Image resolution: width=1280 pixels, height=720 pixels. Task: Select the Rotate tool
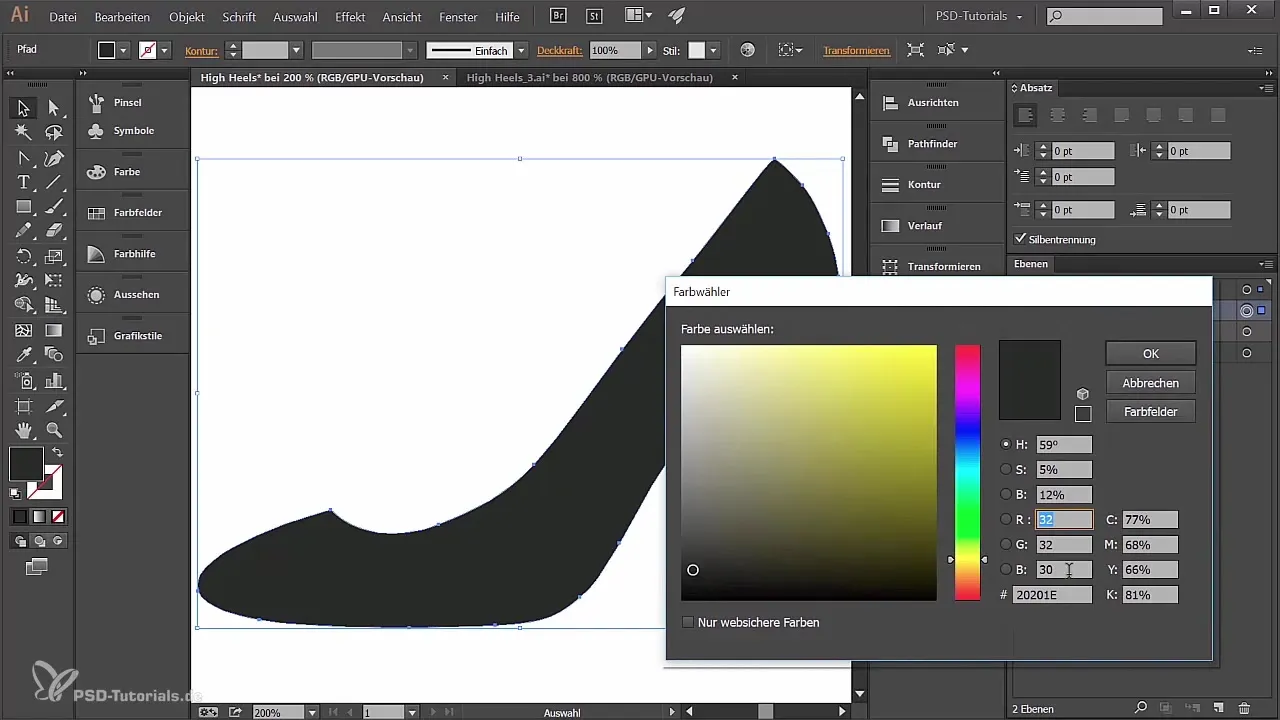(x=23, y=257)
